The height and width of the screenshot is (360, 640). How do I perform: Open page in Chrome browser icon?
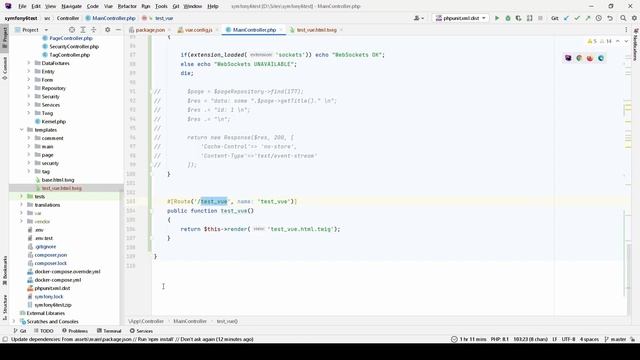tap(579, 58)
